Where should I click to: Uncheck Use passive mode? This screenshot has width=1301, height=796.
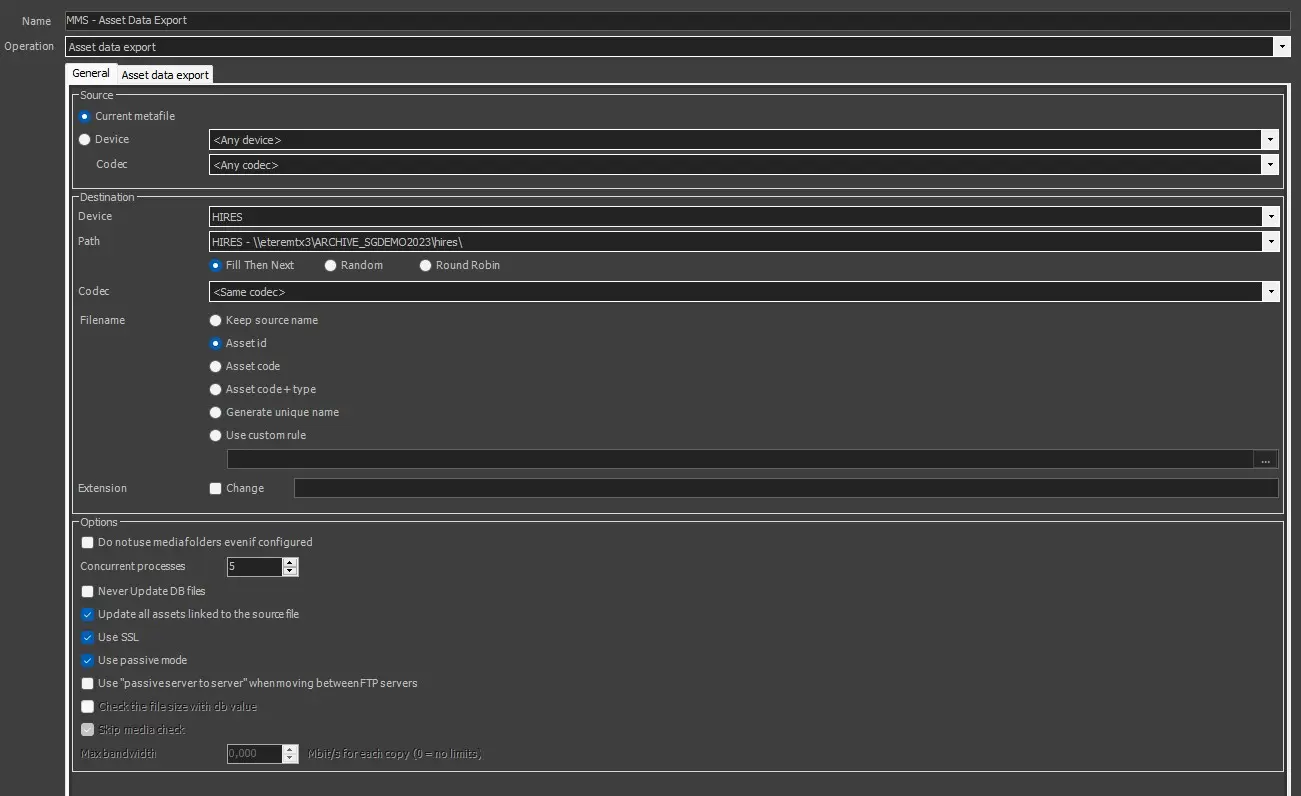[88, 661]
